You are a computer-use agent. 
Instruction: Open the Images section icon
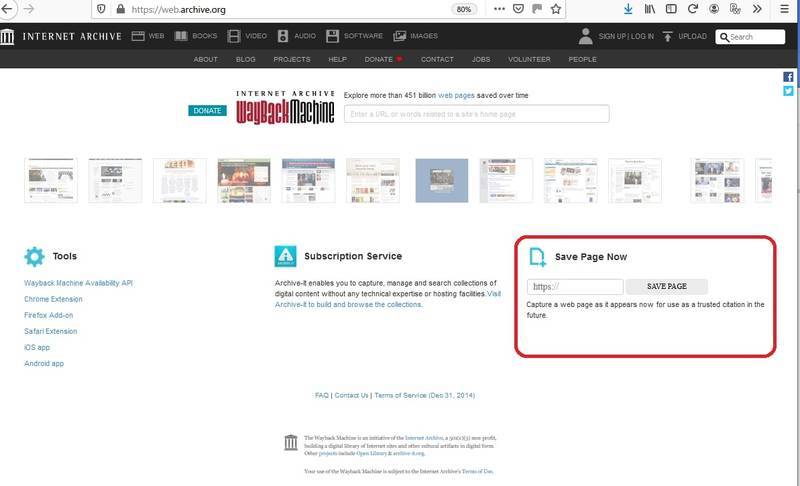click(399, 36)
